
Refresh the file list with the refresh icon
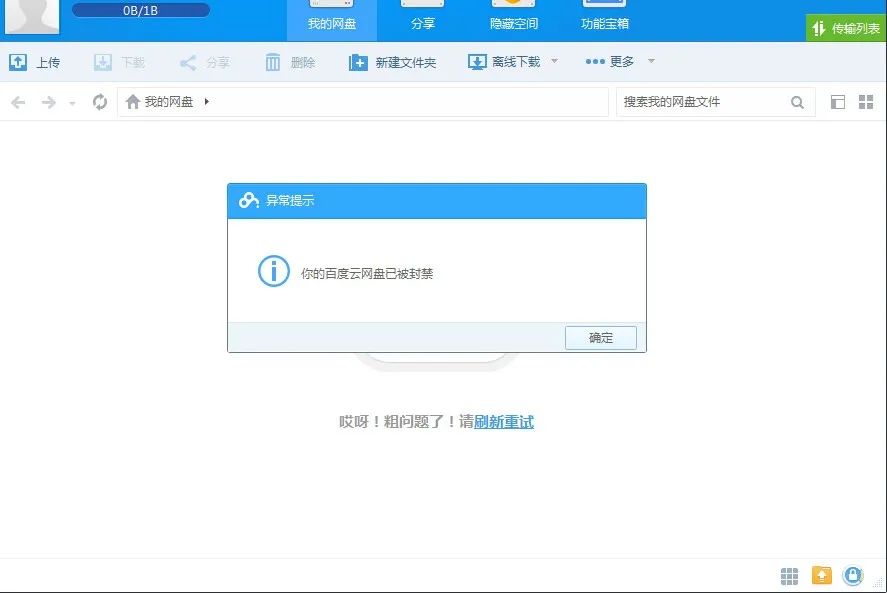99,101
